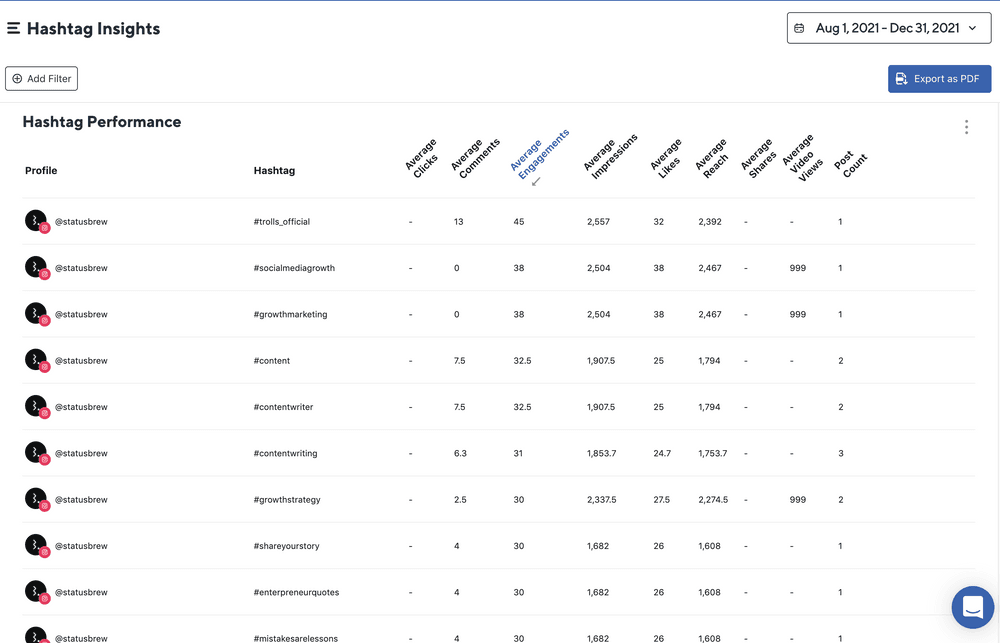
Task: Sort by Average Reach column header
Action: coord(710,157)
